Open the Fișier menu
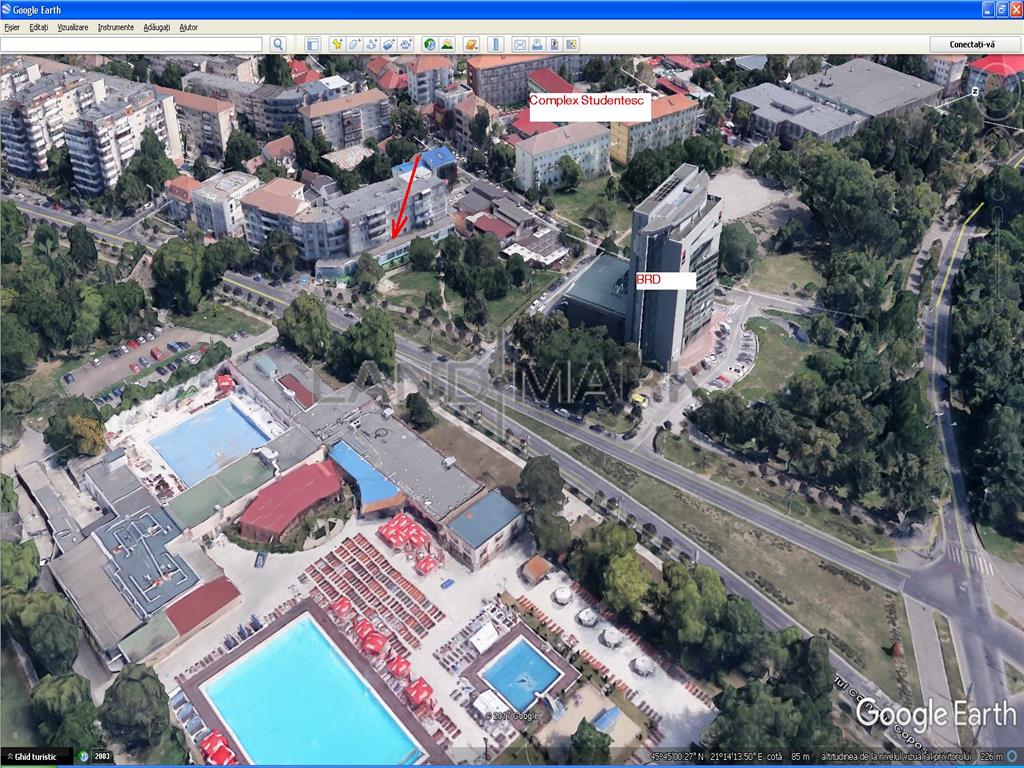The width and height of the screenshot is (1024, 768). tap(12, 27)
